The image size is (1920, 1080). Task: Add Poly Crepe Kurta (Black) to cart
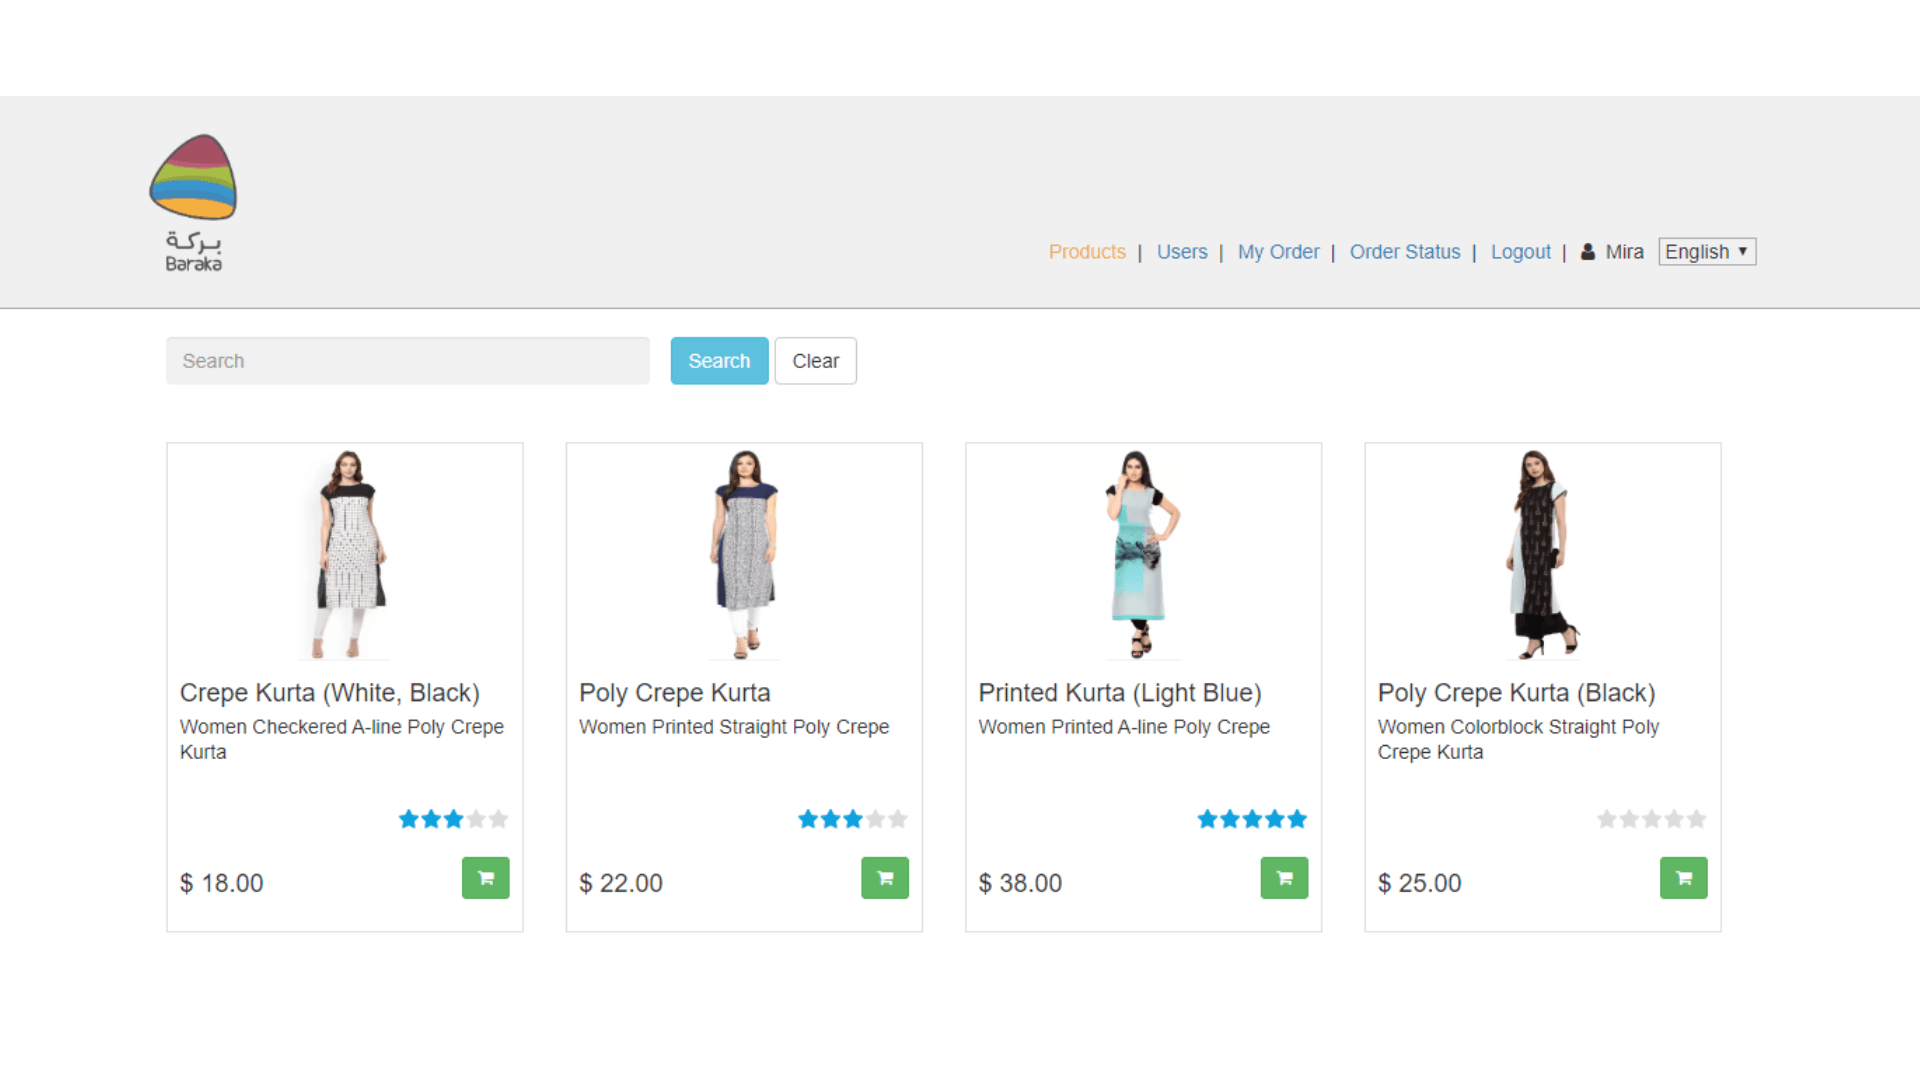[x=1683, y=877]
